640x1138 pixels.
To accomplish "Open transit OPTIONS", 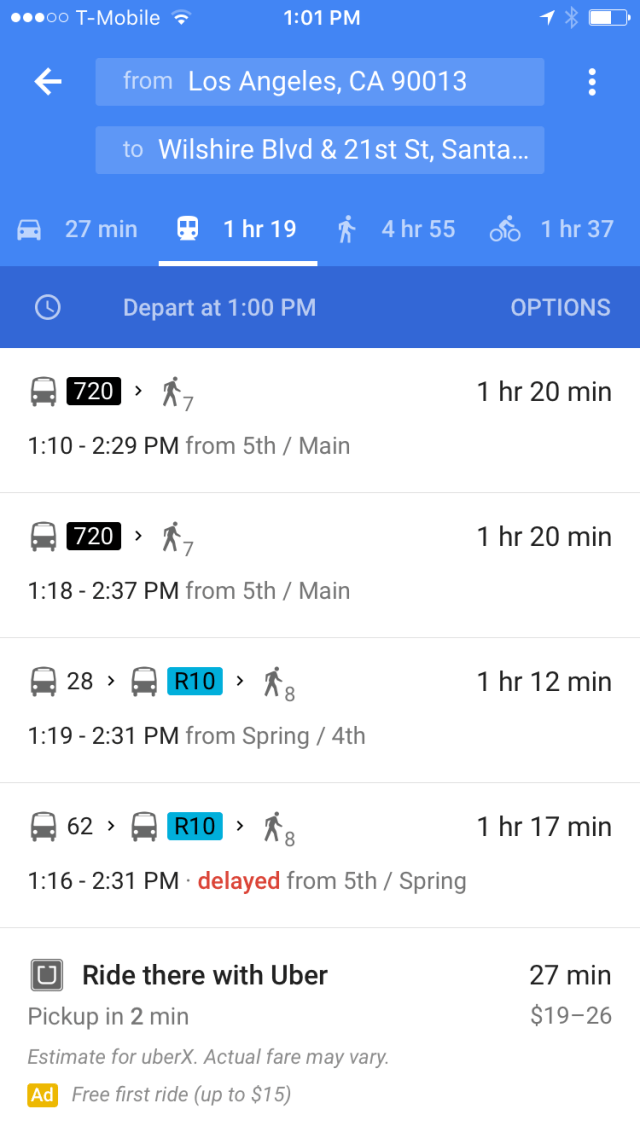I will click(x=560, y=308).
